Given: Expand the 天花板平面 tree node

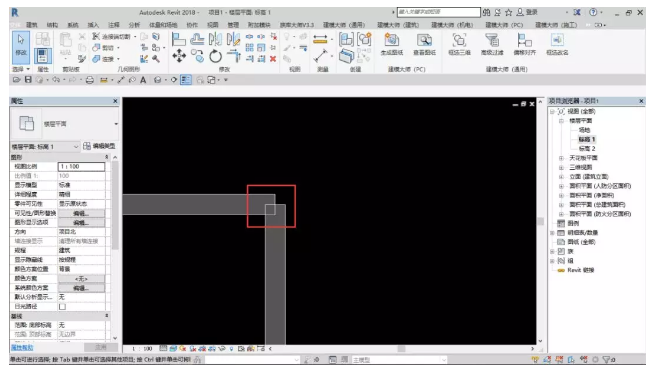Looking at the screenshot, I should (x=561, y=158).
